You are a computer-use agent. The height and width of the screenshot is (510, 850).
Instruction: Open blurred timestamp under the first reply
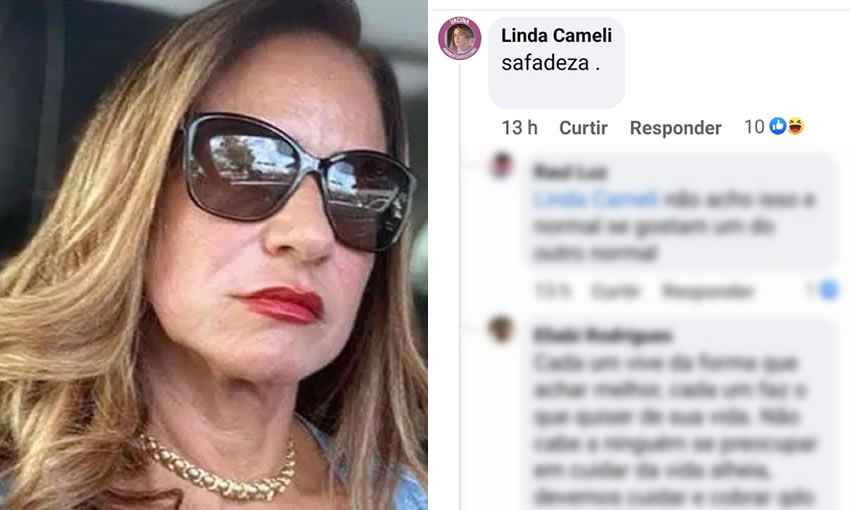tap(552, 291)
